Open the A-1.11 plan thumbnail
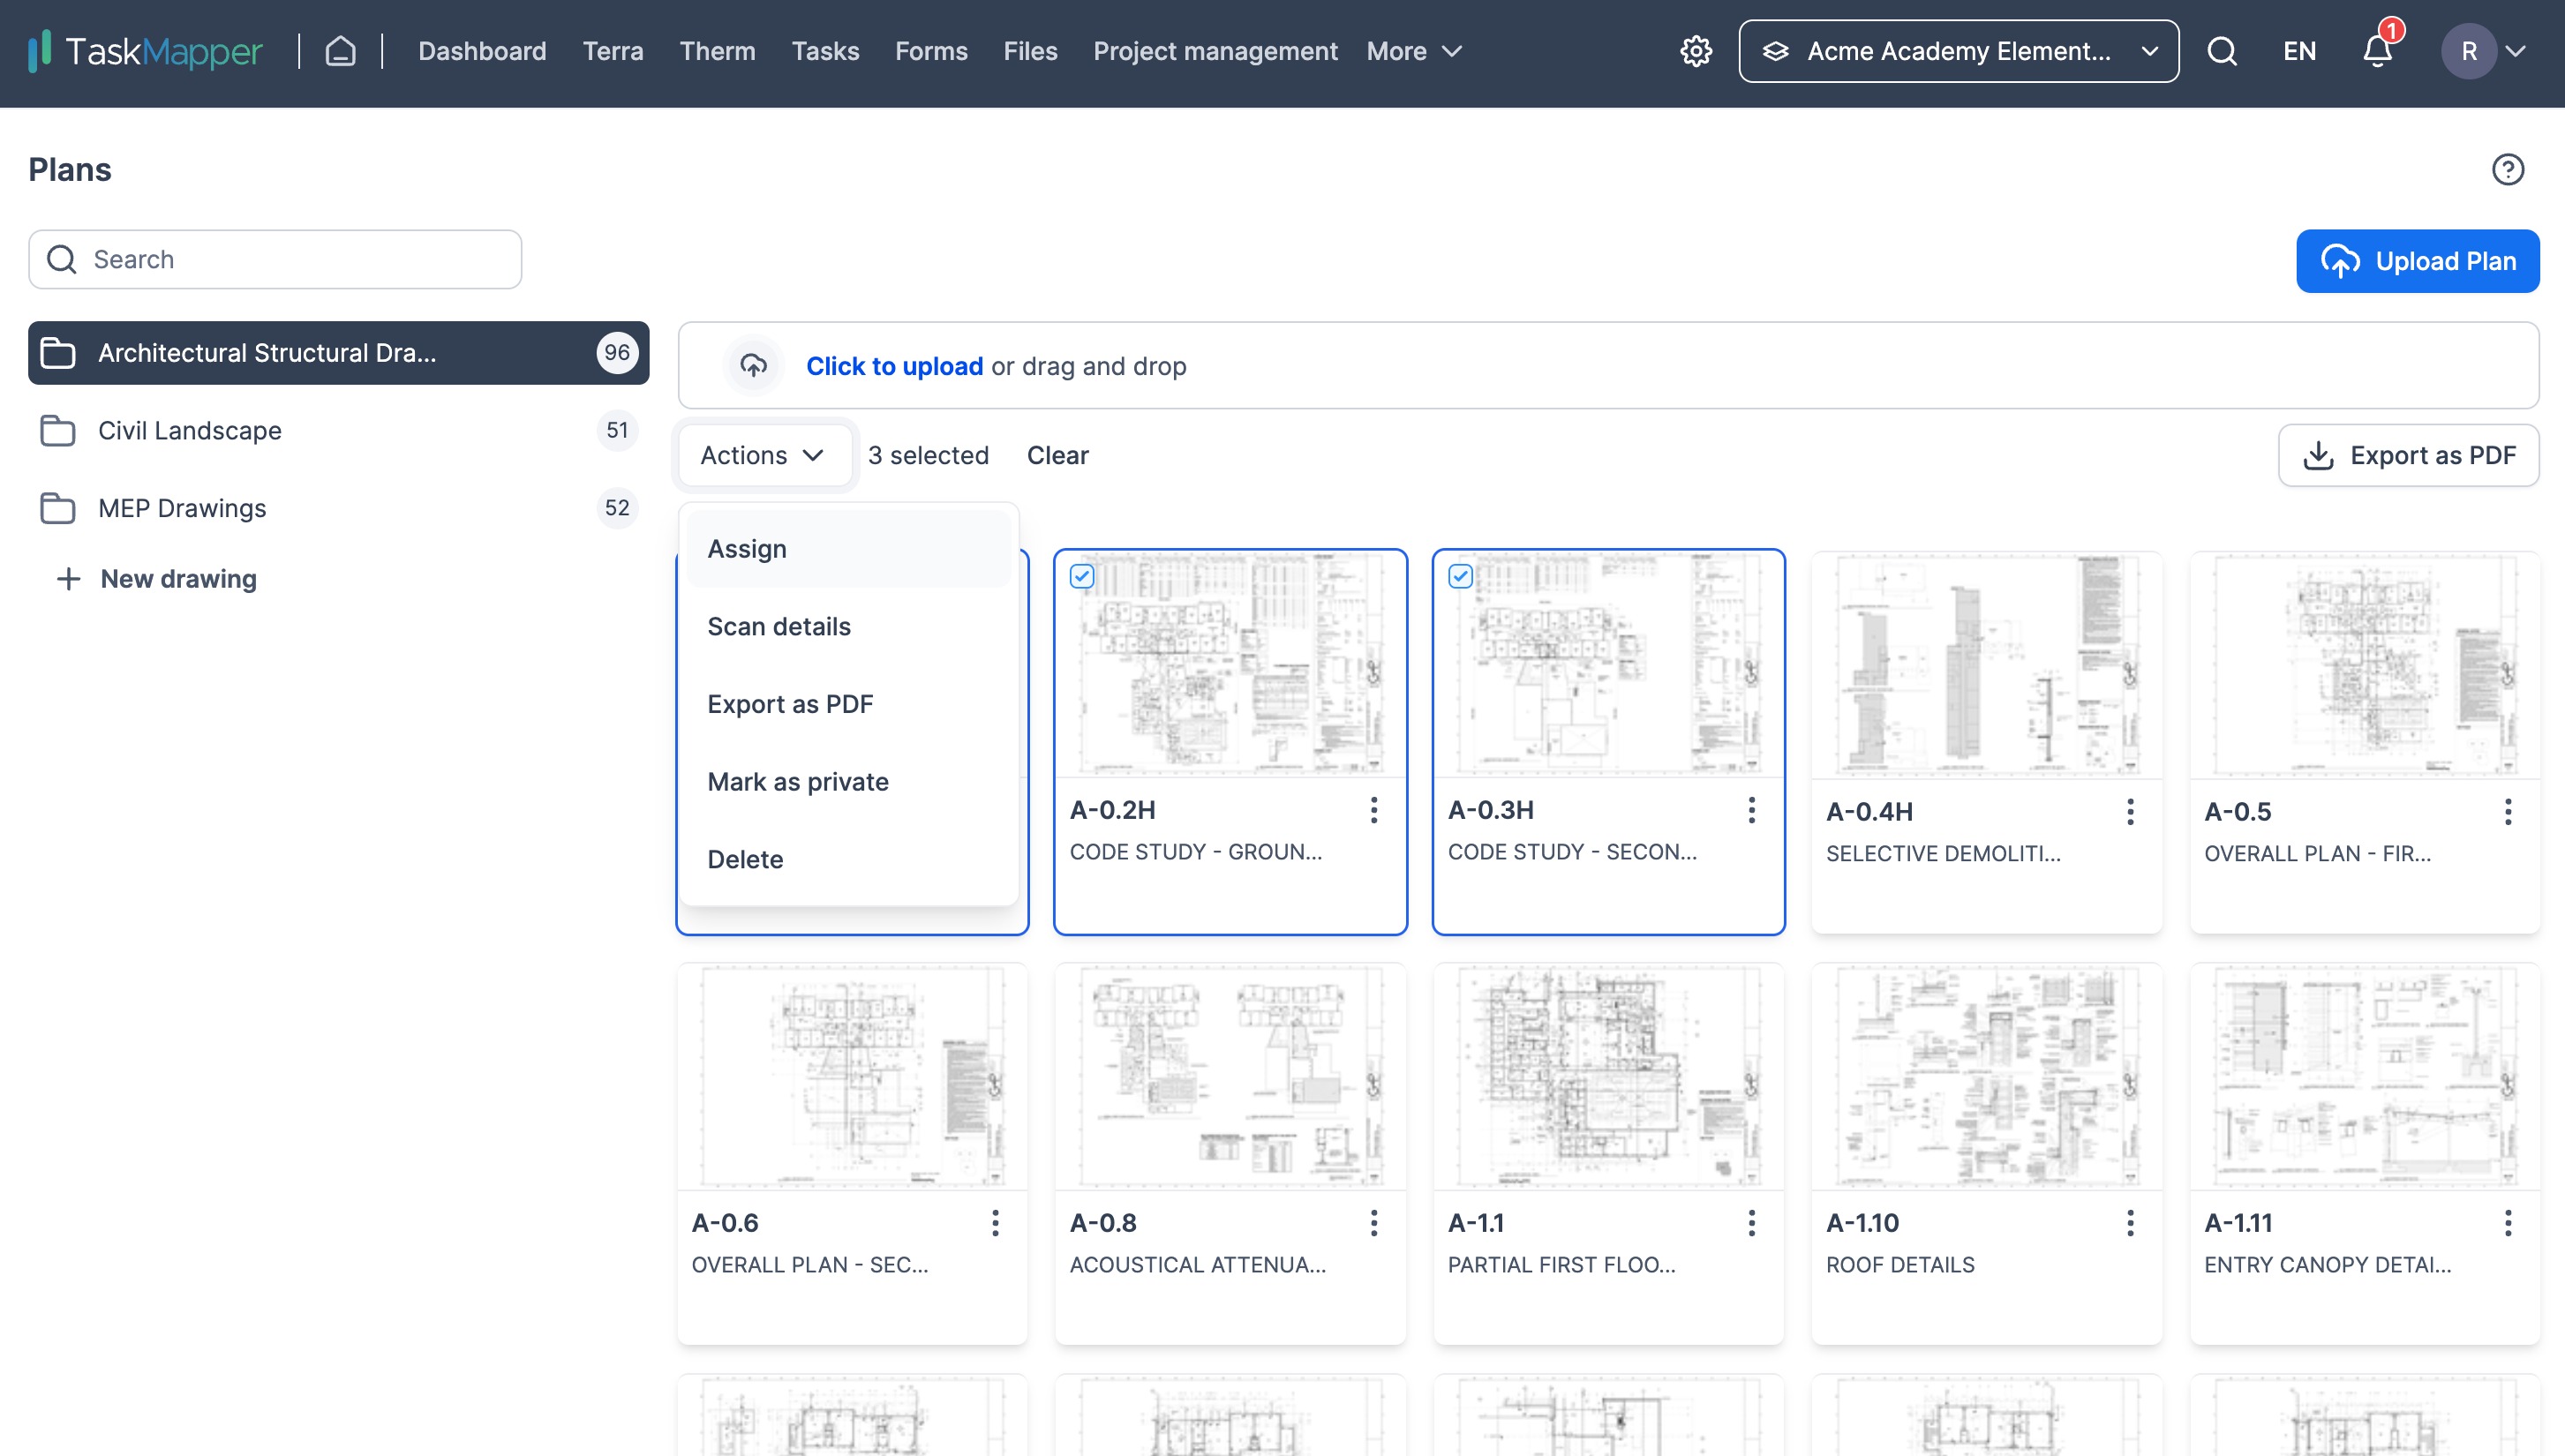This screenshot has width=2565, height=1456. [2364, 1077]
